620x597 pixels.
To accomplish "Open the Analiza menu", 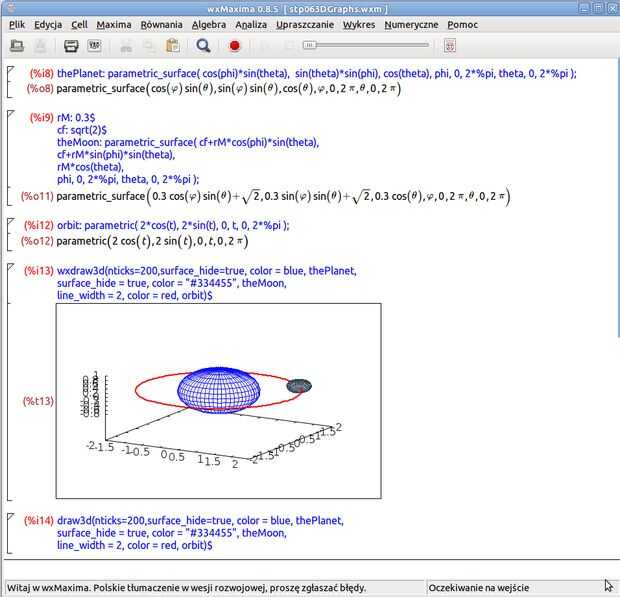I will pyautogui.click(x=251, y=25).
